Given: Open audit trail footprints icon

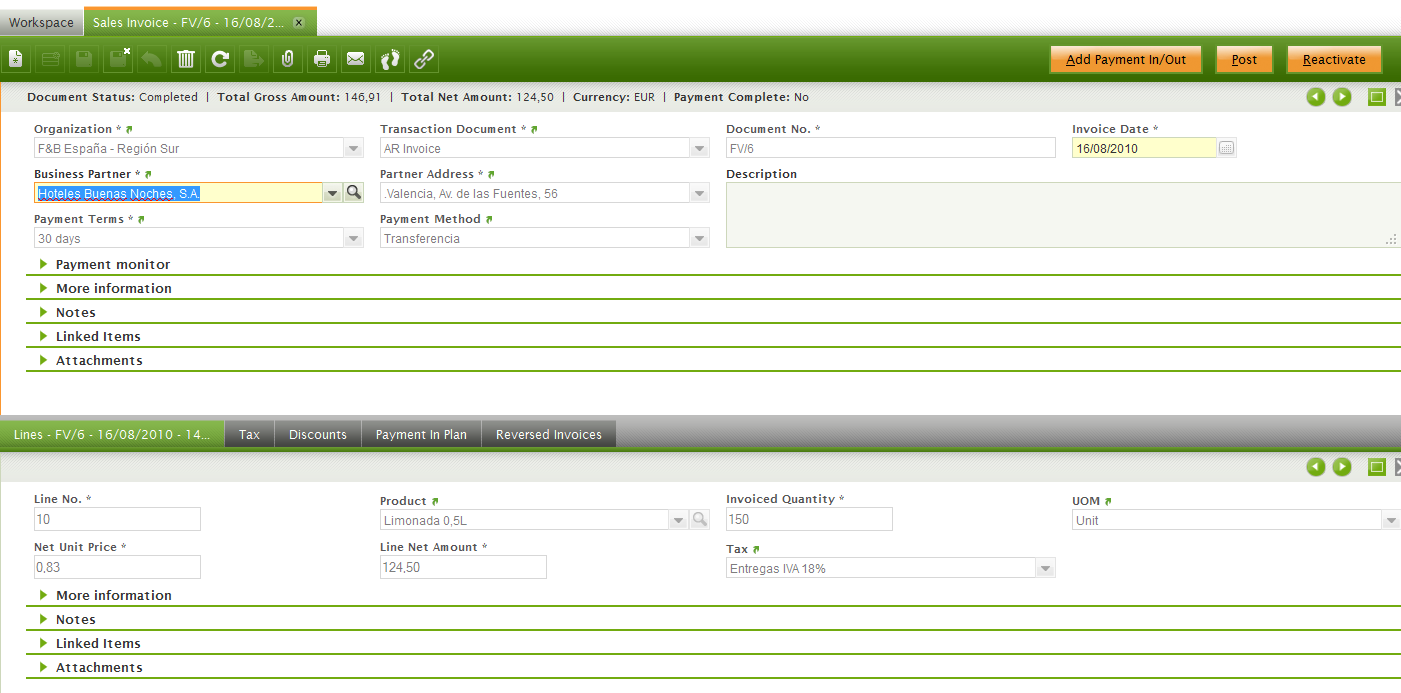Looking at the screenshot, I should (390, 60).
